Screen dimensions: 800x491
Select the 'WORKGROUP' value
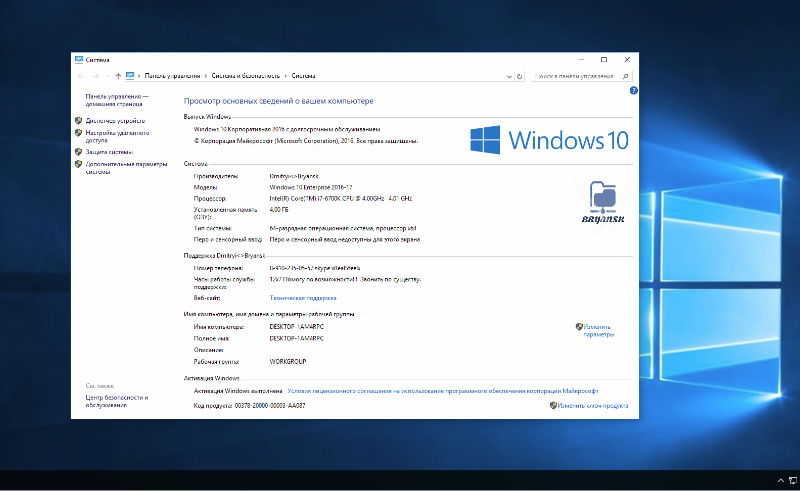pyautogui.click(x=288, y=361)
